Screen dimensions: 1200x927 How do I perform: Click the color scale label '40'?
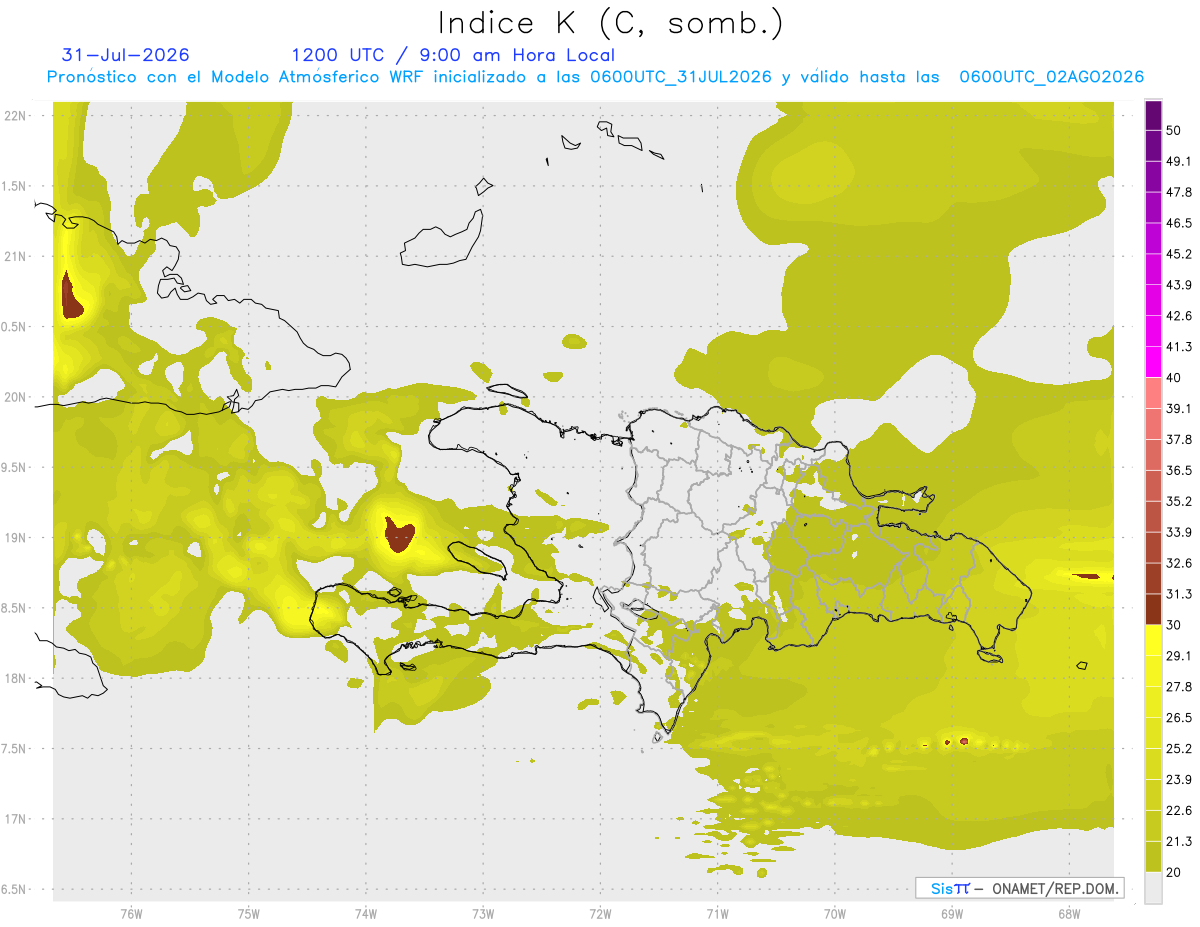point(1174,378)
